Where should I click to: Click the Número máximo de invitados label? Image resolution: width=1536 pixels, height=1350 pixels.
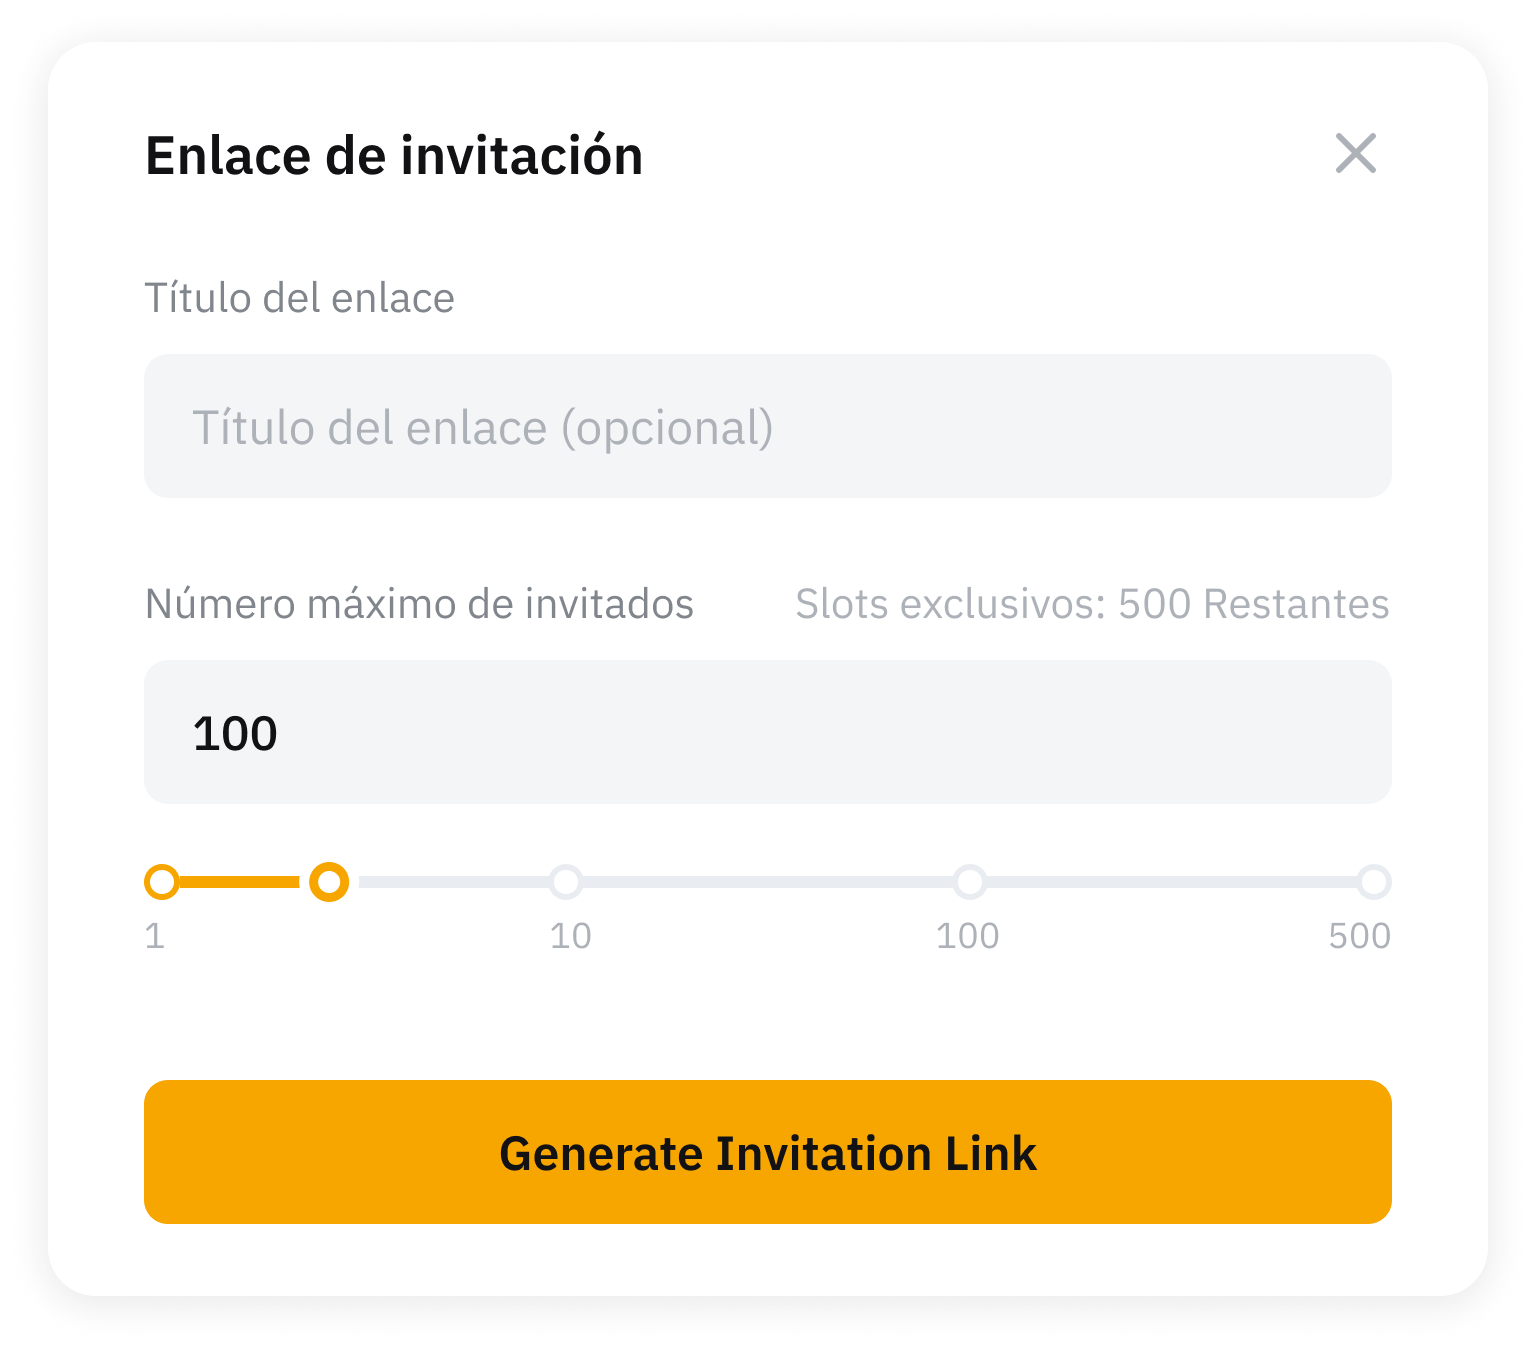click(419, 604)
